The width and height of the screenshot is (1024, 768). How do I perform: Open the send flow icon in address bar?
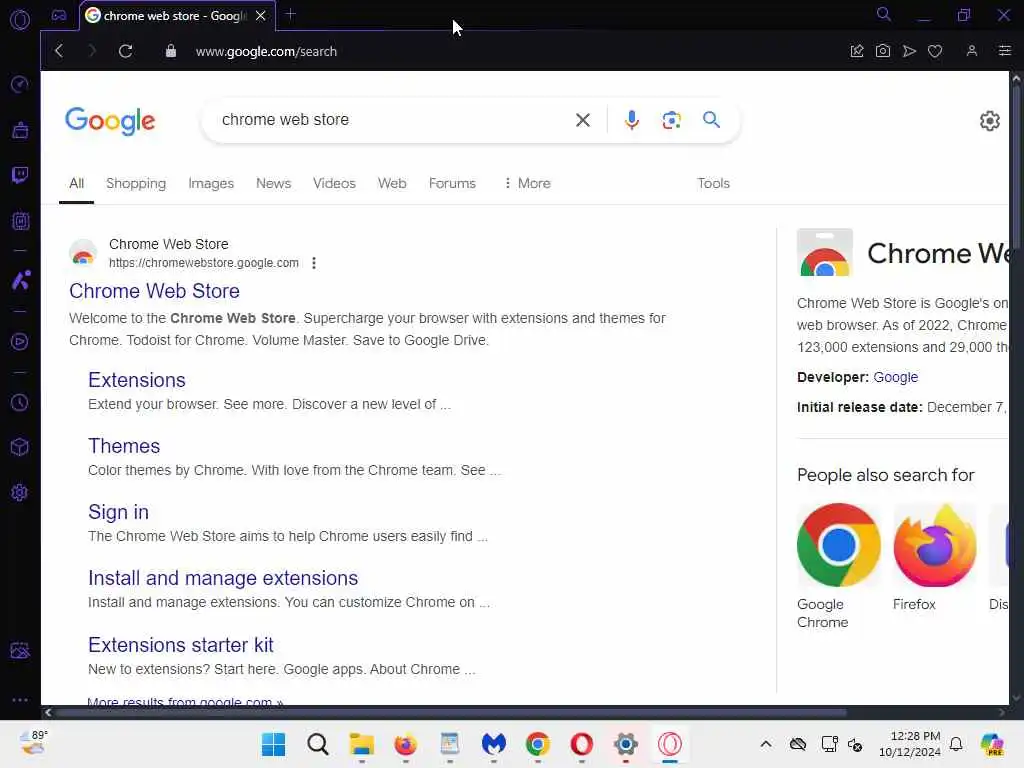click(909, 51)
